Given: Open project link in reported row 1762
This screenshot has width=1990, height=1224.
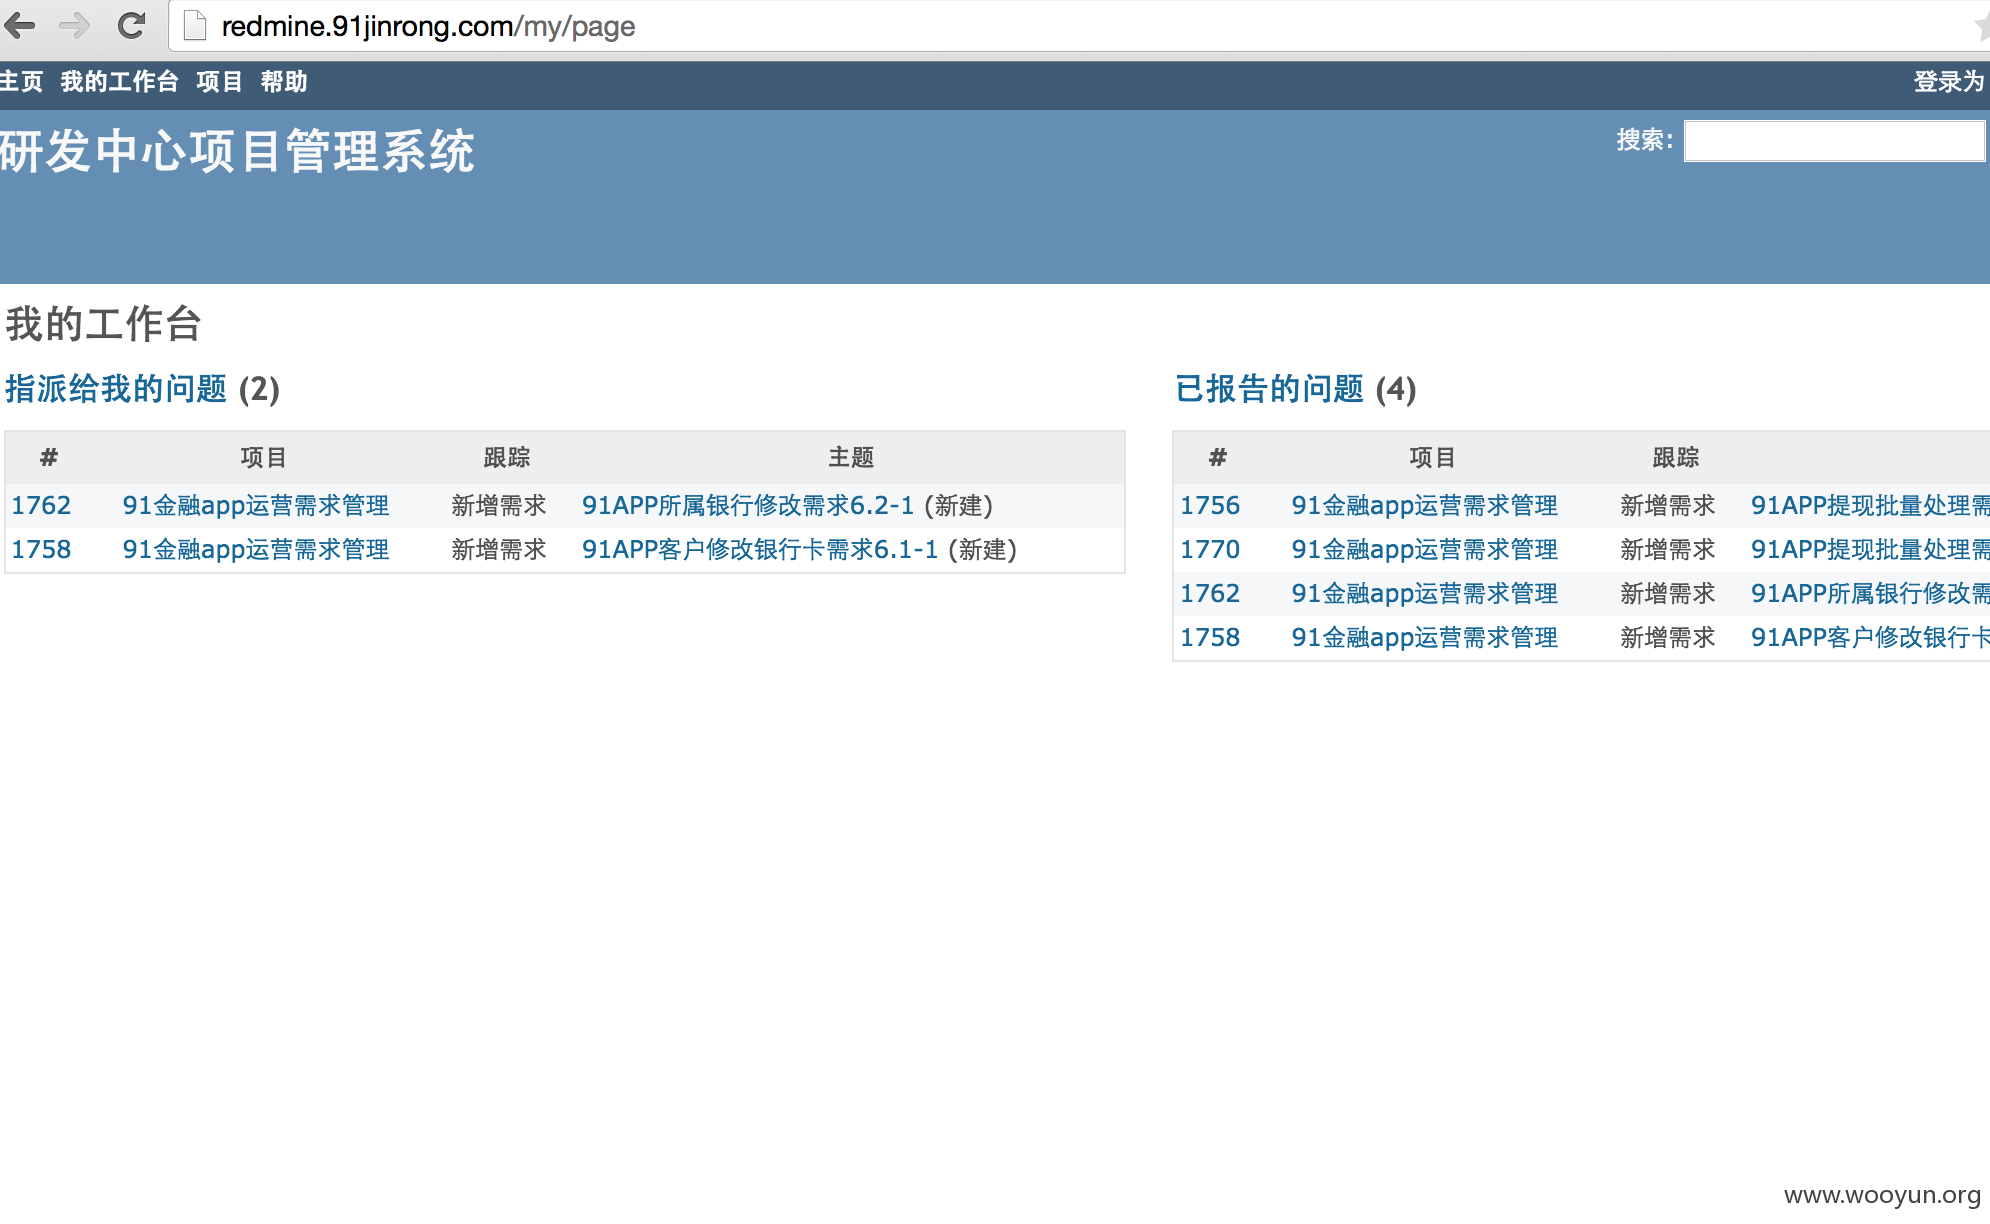Looking at the screenshot, I should tap(1425, 594).
